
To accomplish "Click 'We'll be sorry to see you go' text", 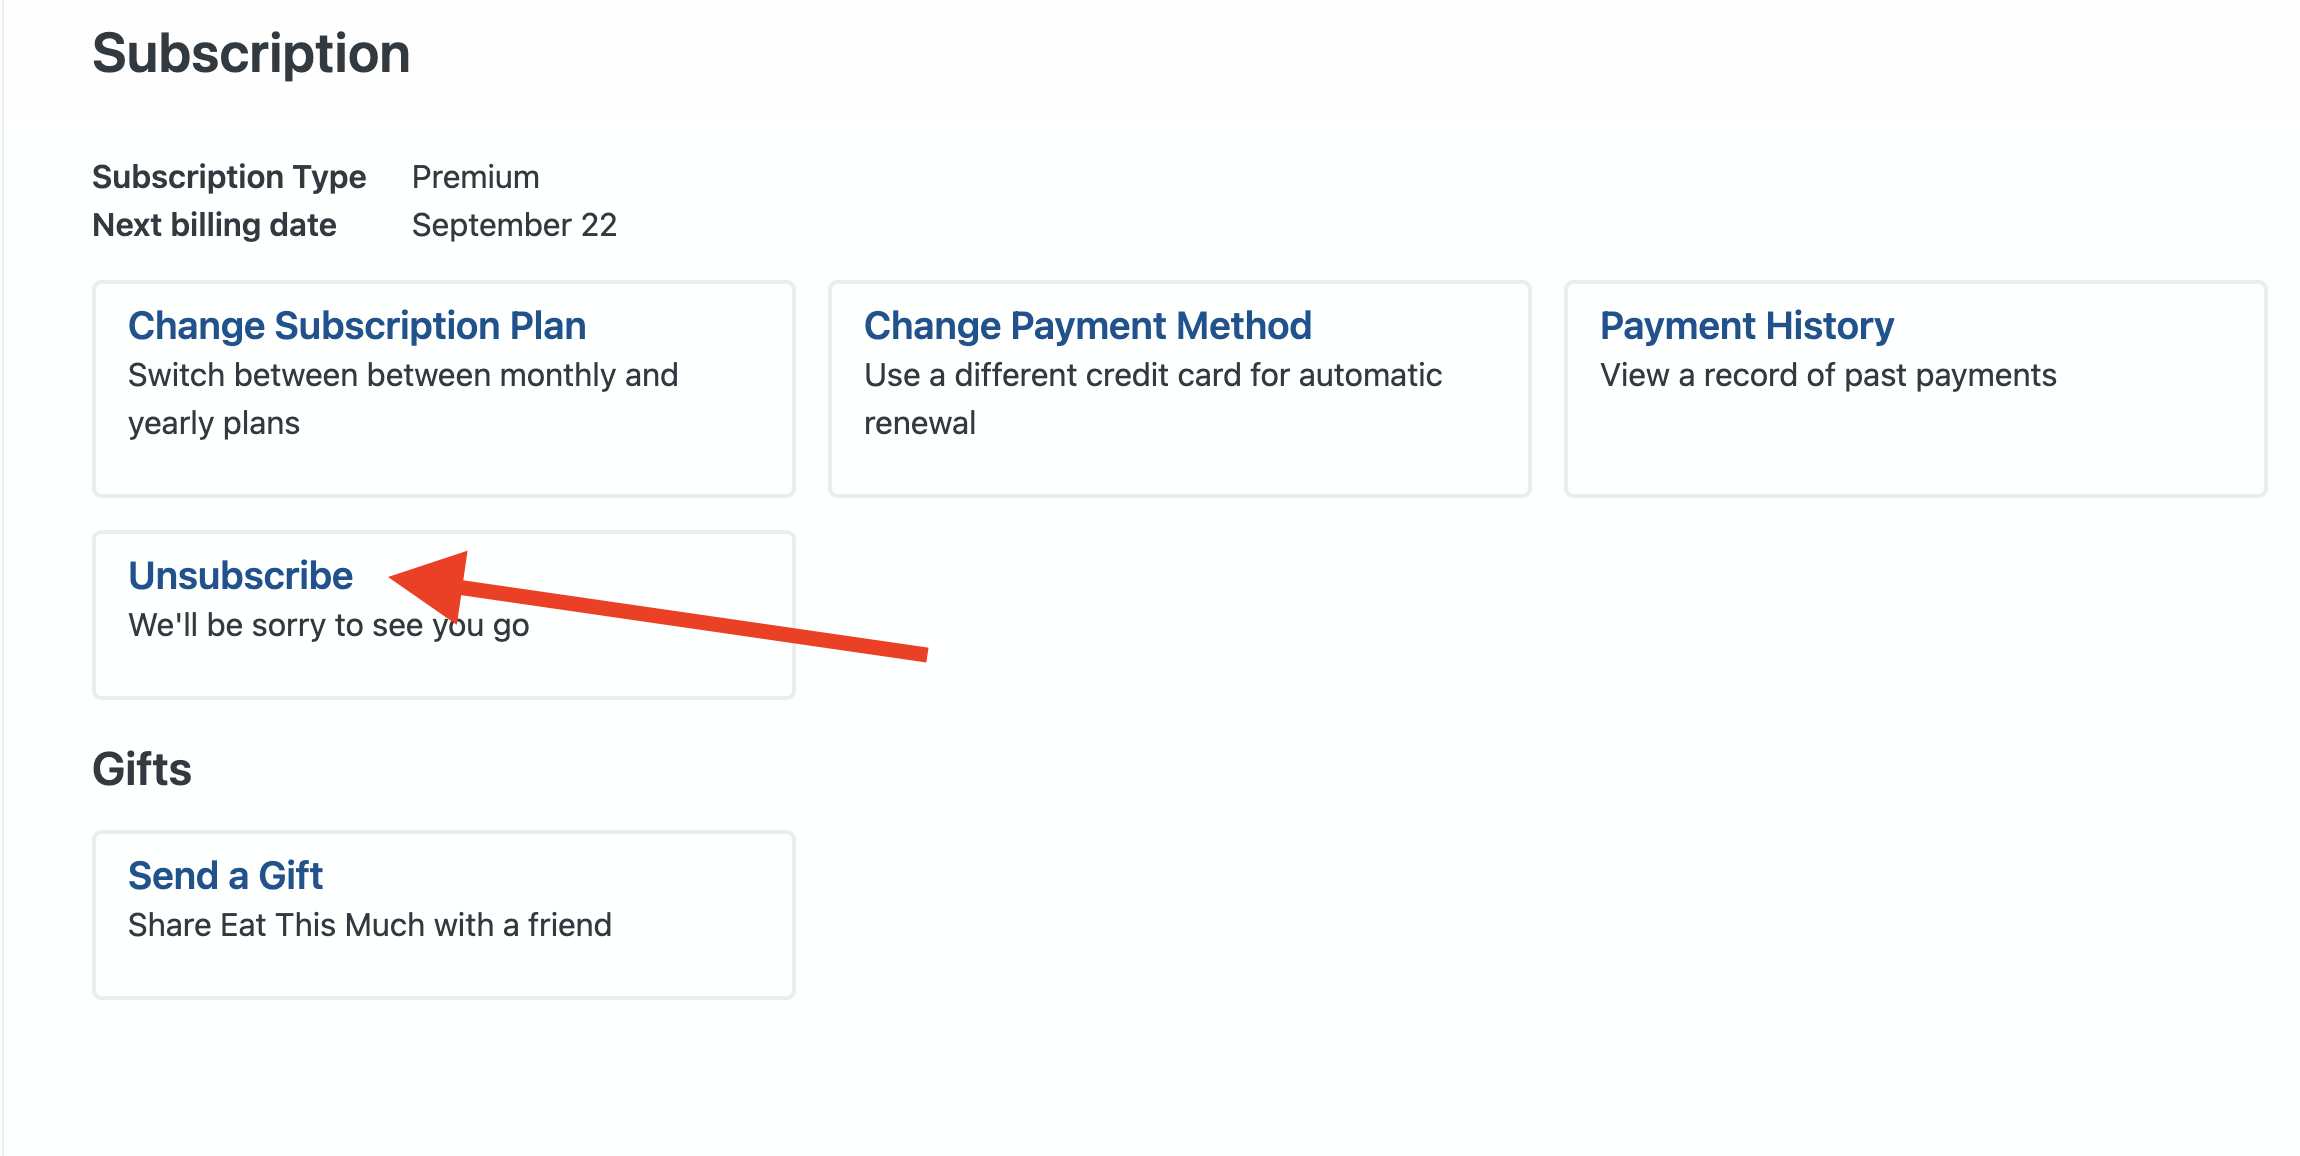I will [328, 625].
